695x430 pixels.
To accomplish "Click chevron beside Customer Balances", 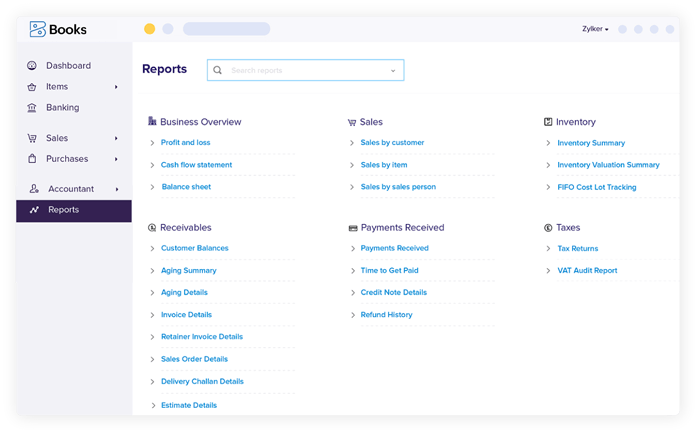I will tap(152, 248).
